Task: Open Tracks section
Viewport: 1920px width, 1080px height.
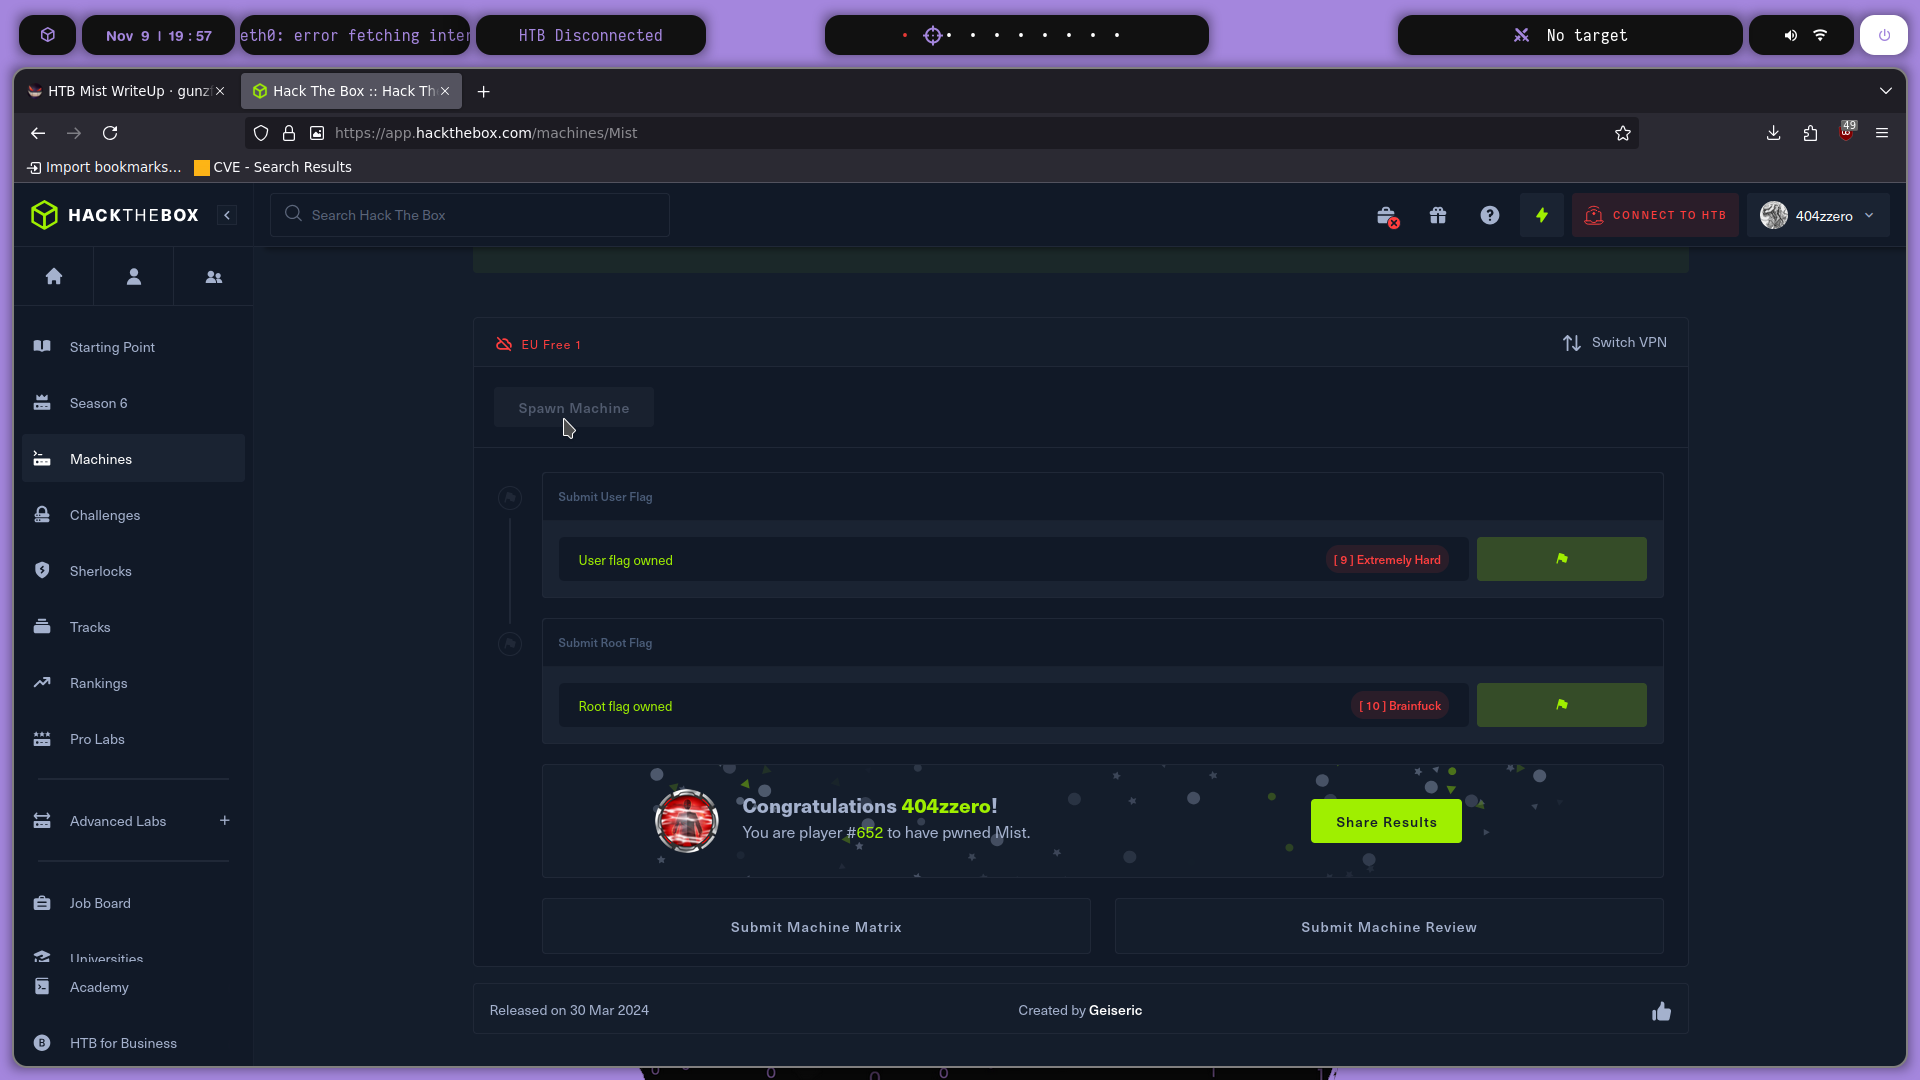Action: pyautogui.click(x=133, y=627)
